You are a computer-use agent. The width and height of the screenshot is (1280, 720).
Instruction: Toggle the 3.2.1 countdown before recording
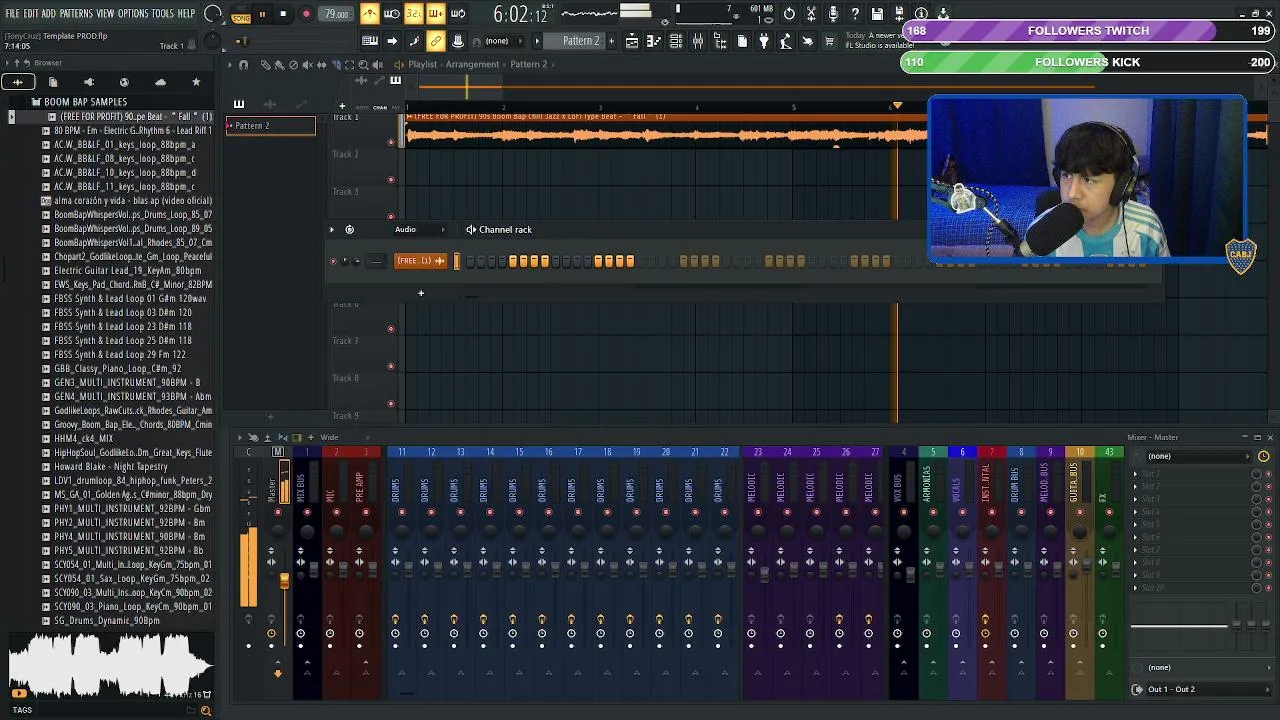point(413,14)
